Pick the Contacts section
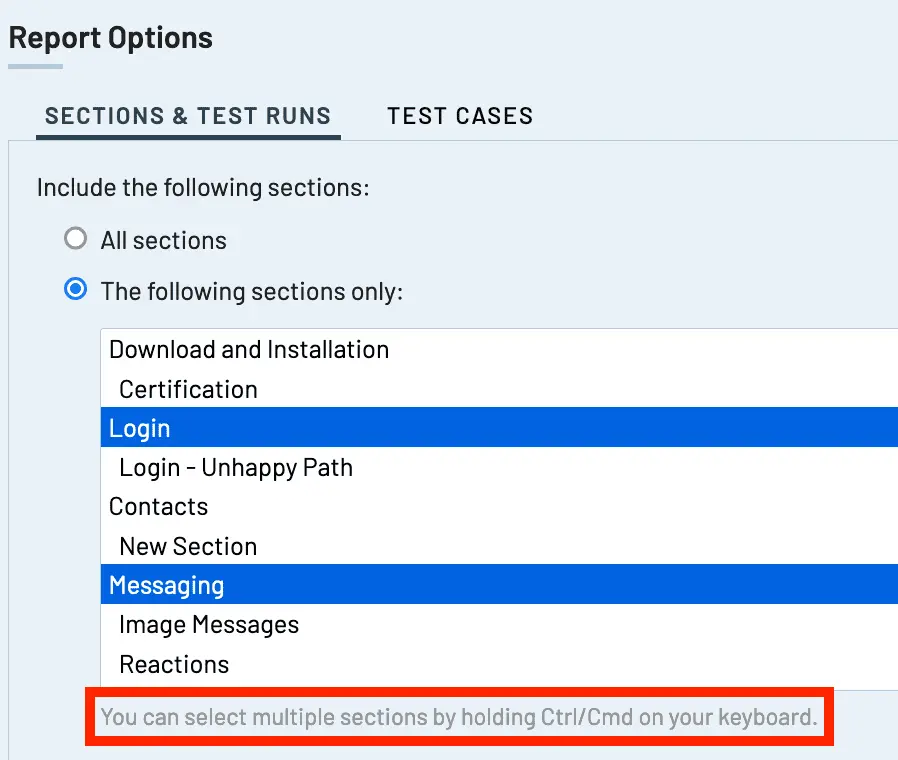The image size is (898, 760). click(x=499, y=506)
